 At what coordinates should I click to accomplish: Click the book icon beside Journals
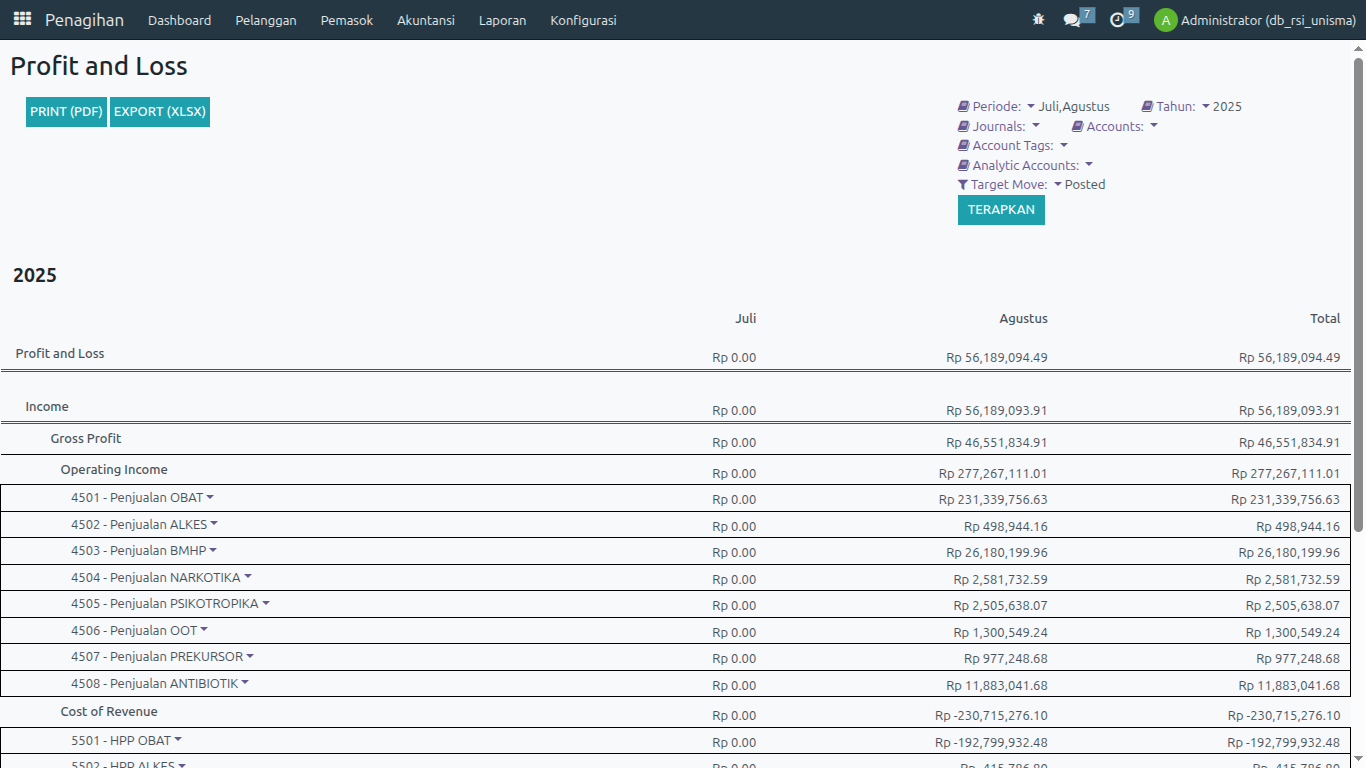[964, 127]
